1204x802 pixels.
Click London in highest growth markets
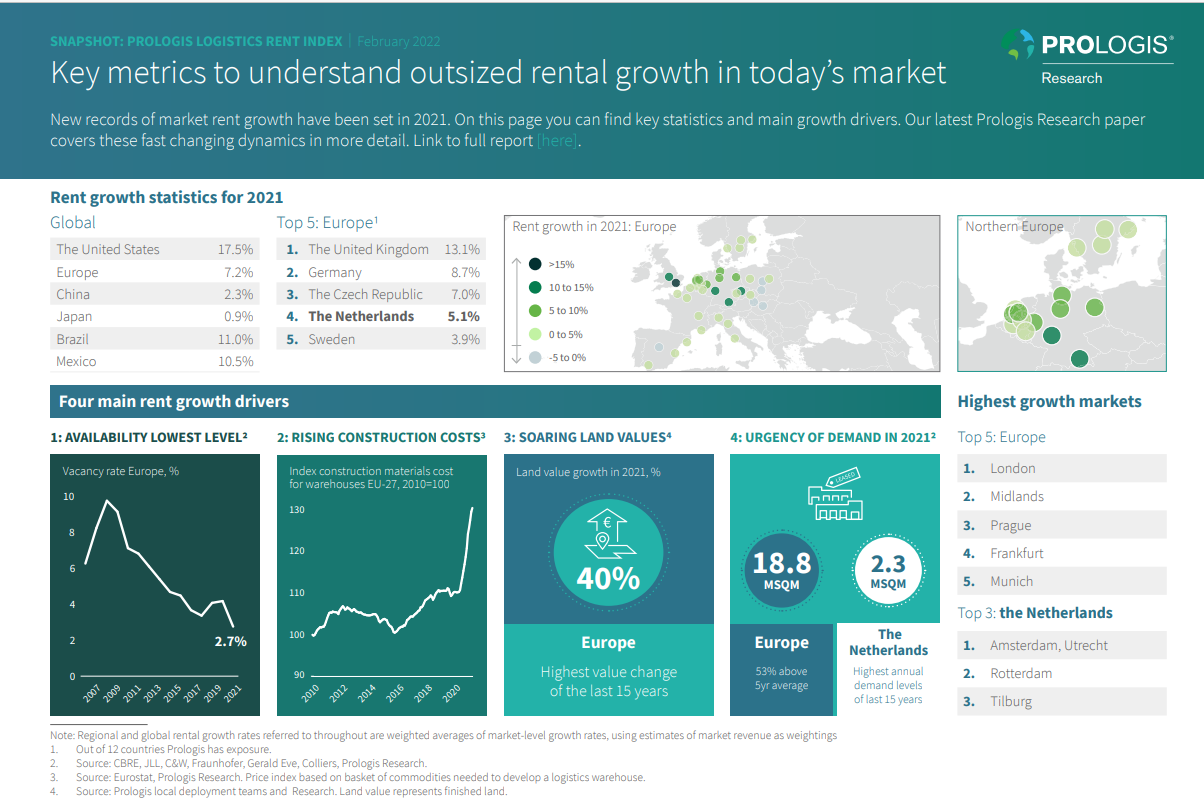[x=1062, y=468]
